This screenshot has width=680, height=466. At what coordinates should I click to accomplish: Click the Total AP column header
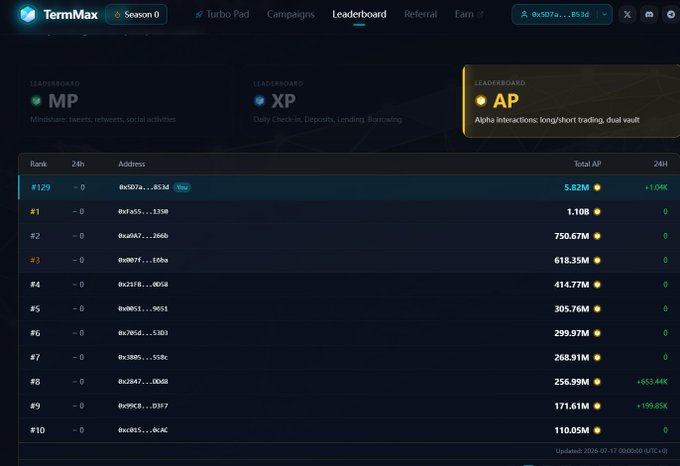[587, 164]
